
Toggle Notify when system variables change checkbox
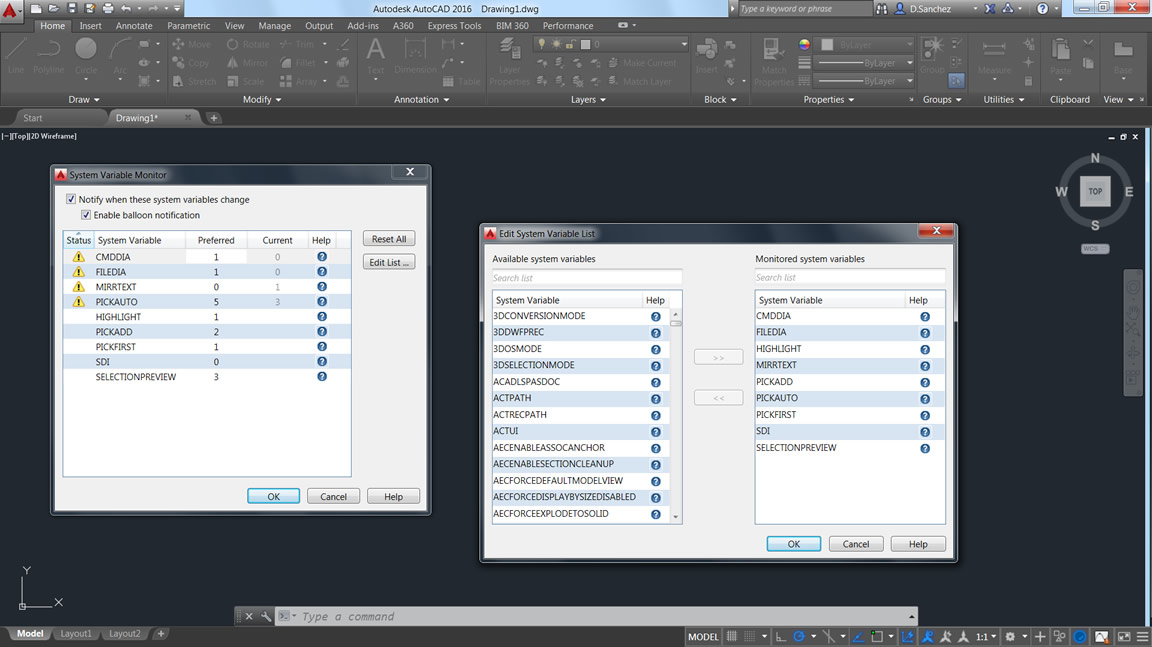(71, 200)
